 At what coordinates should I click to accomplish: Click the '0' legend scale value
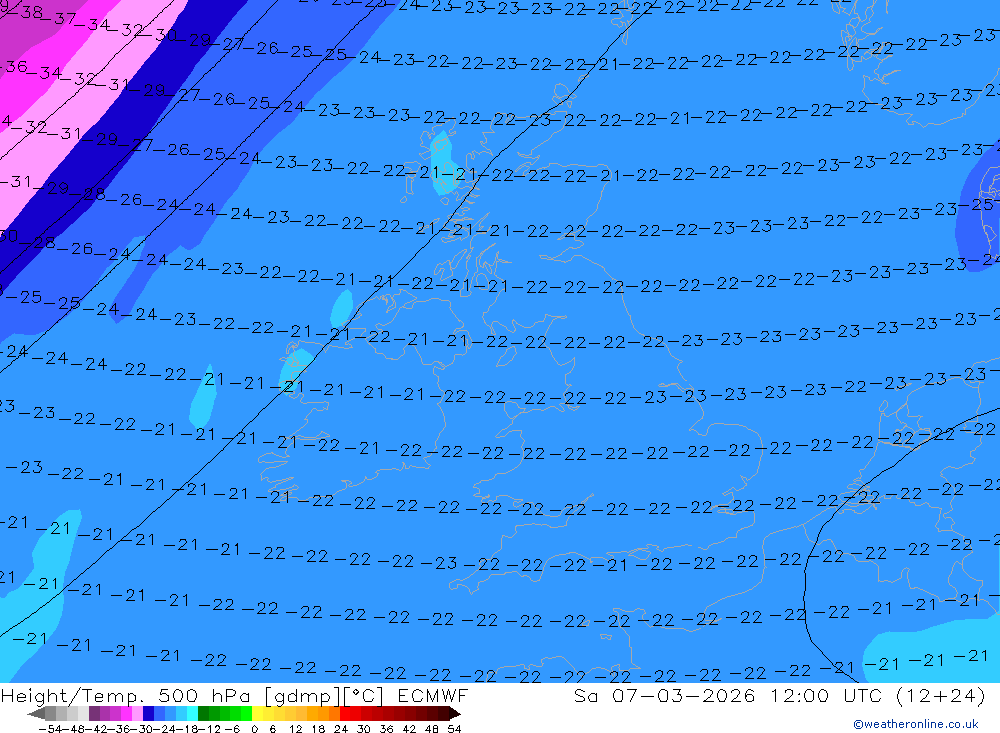(x=254, y=729)
